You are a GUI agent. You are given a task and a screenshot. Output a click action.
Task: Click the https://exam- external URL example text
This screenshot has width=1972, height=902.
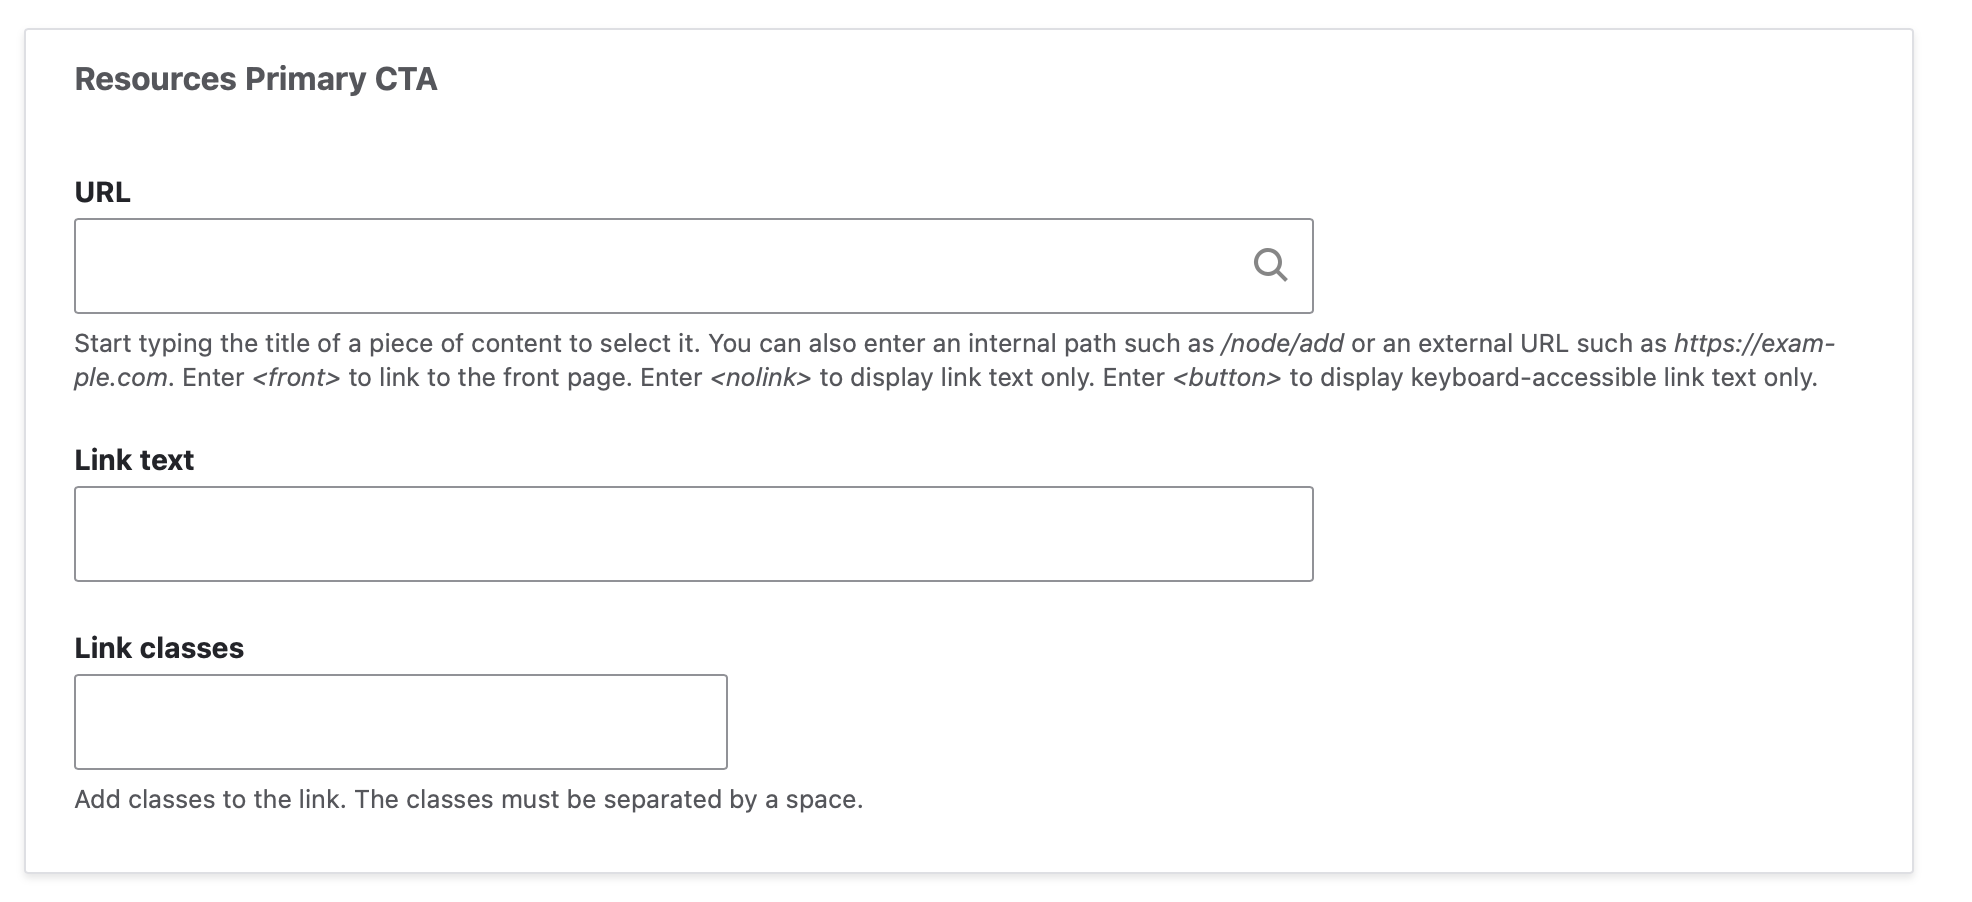1754,344
